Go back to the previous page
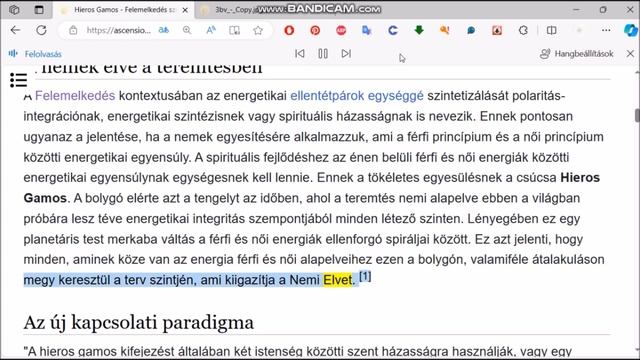The image size is (640, 360). point(15,30)
